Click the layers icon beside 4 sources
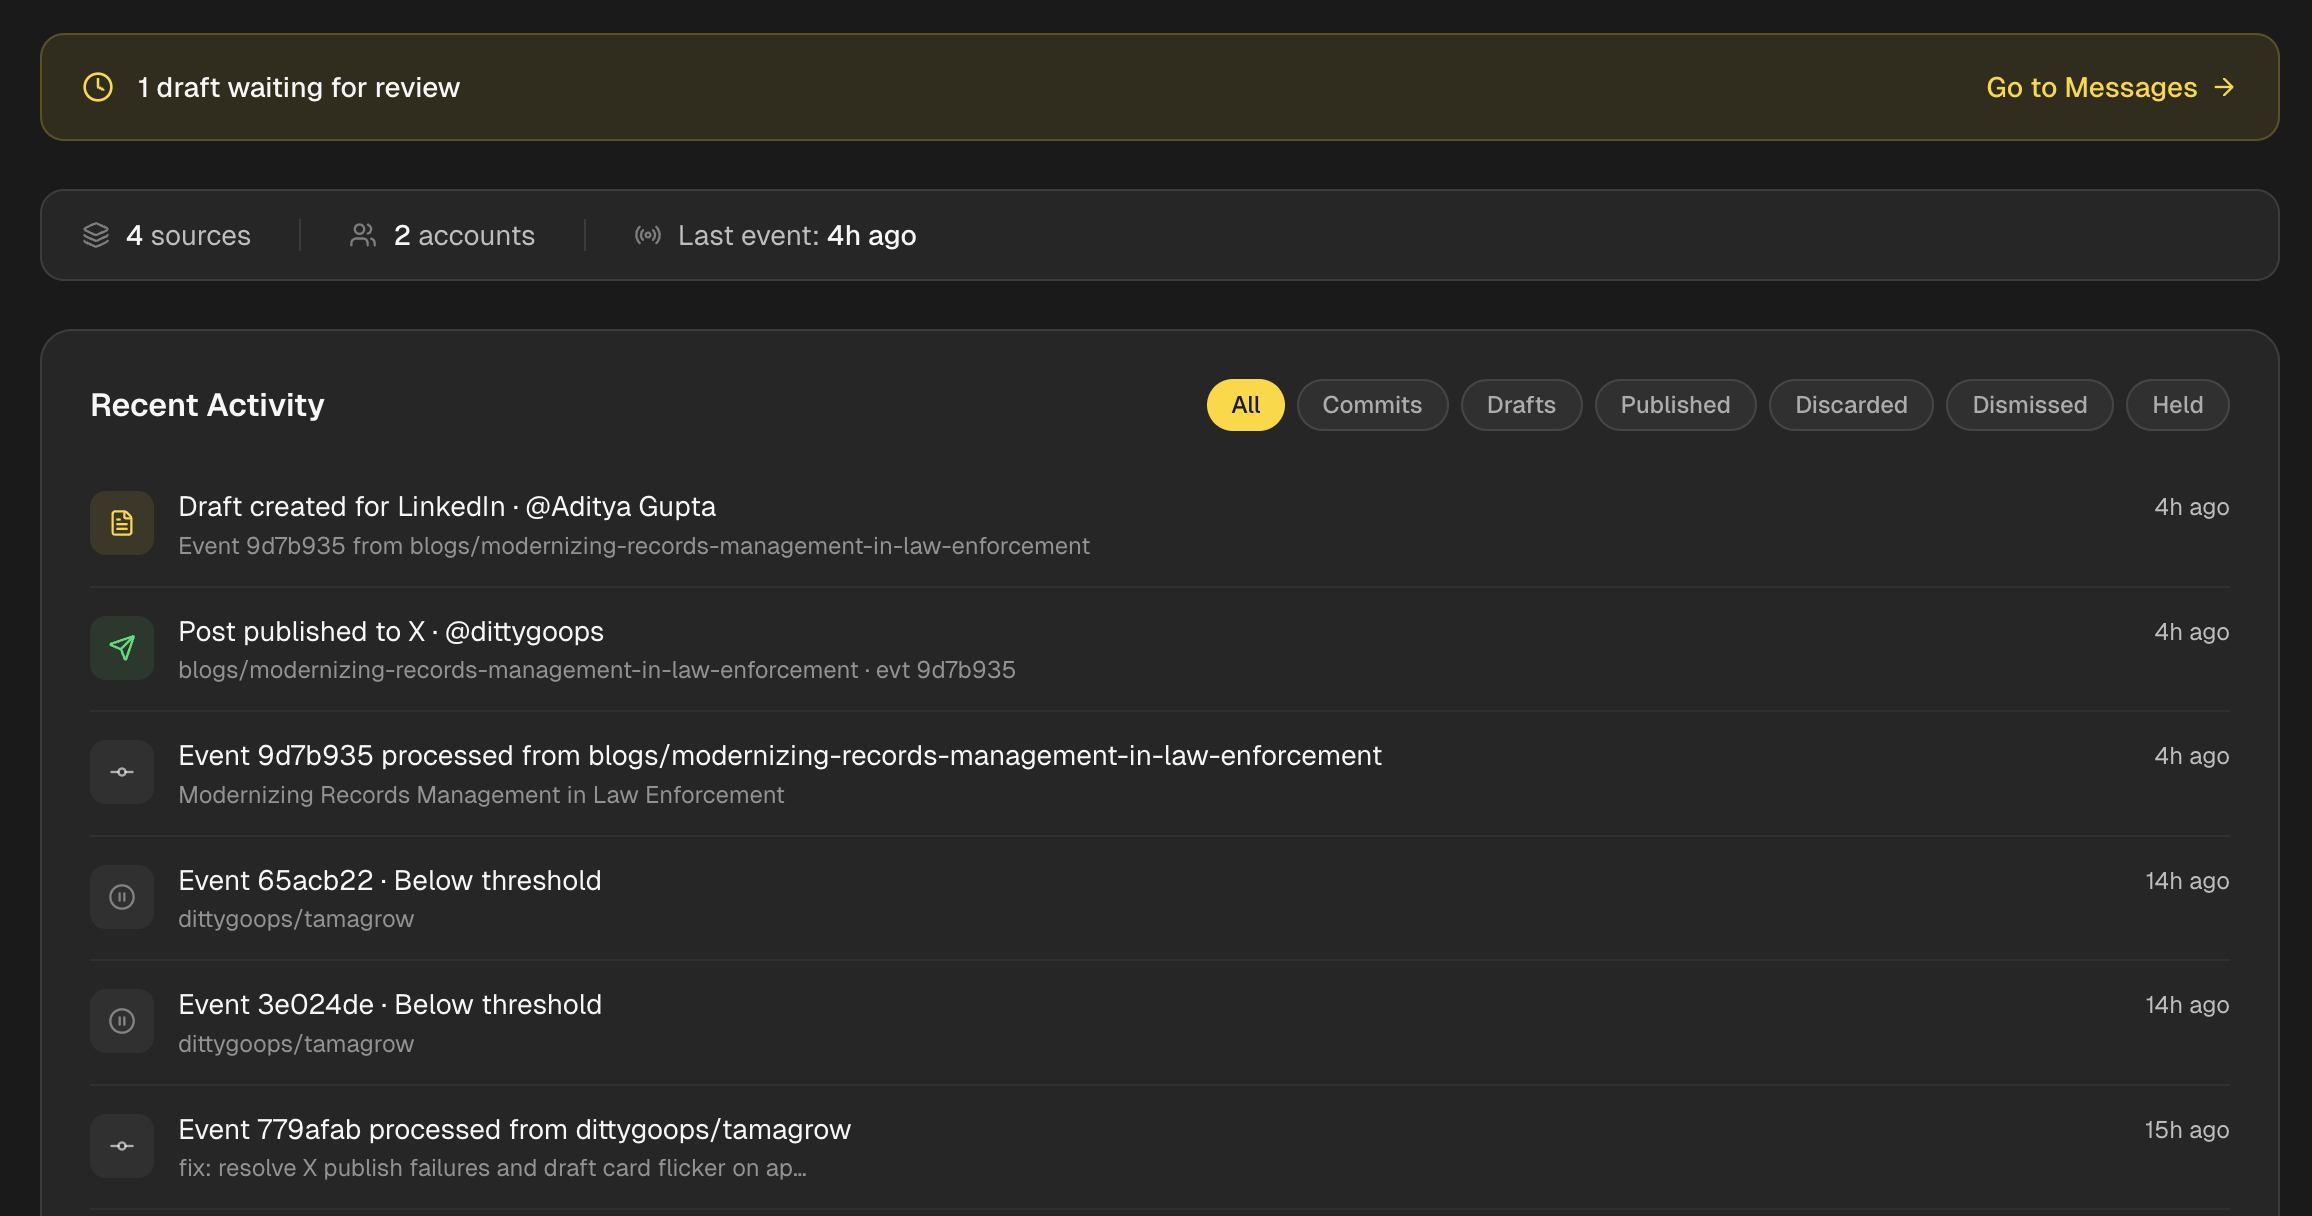This screenshot has height=1216, width=2312. click(96, 235)
